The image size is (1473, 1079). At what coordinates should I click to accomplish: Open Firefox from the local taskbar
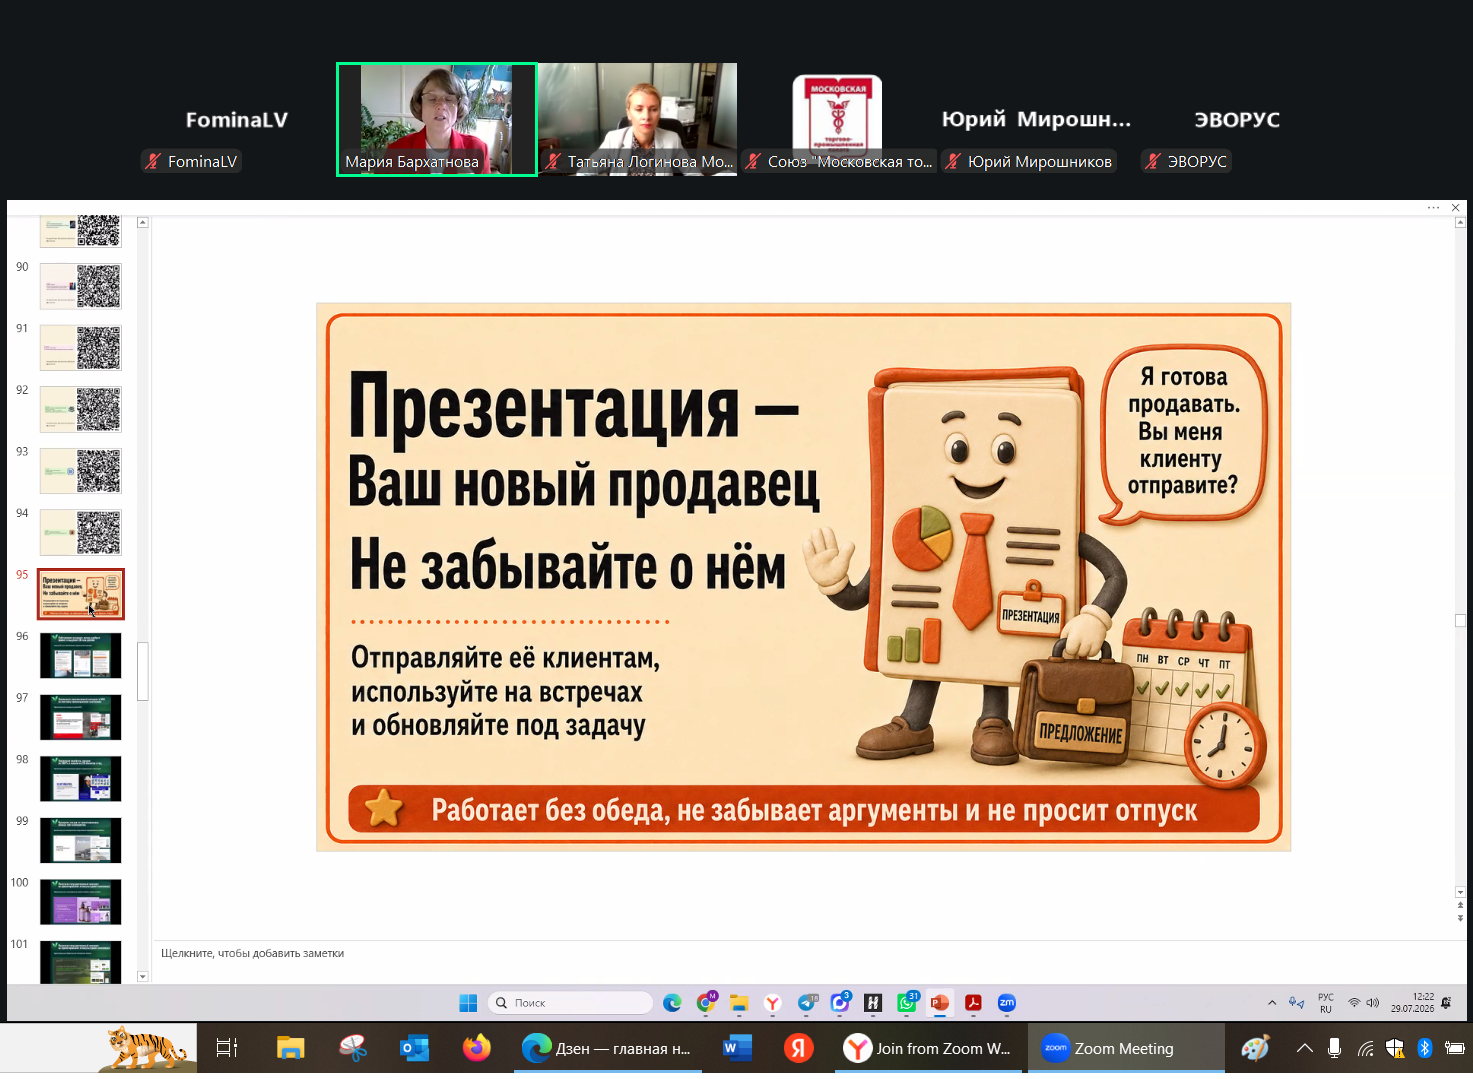477,1048
